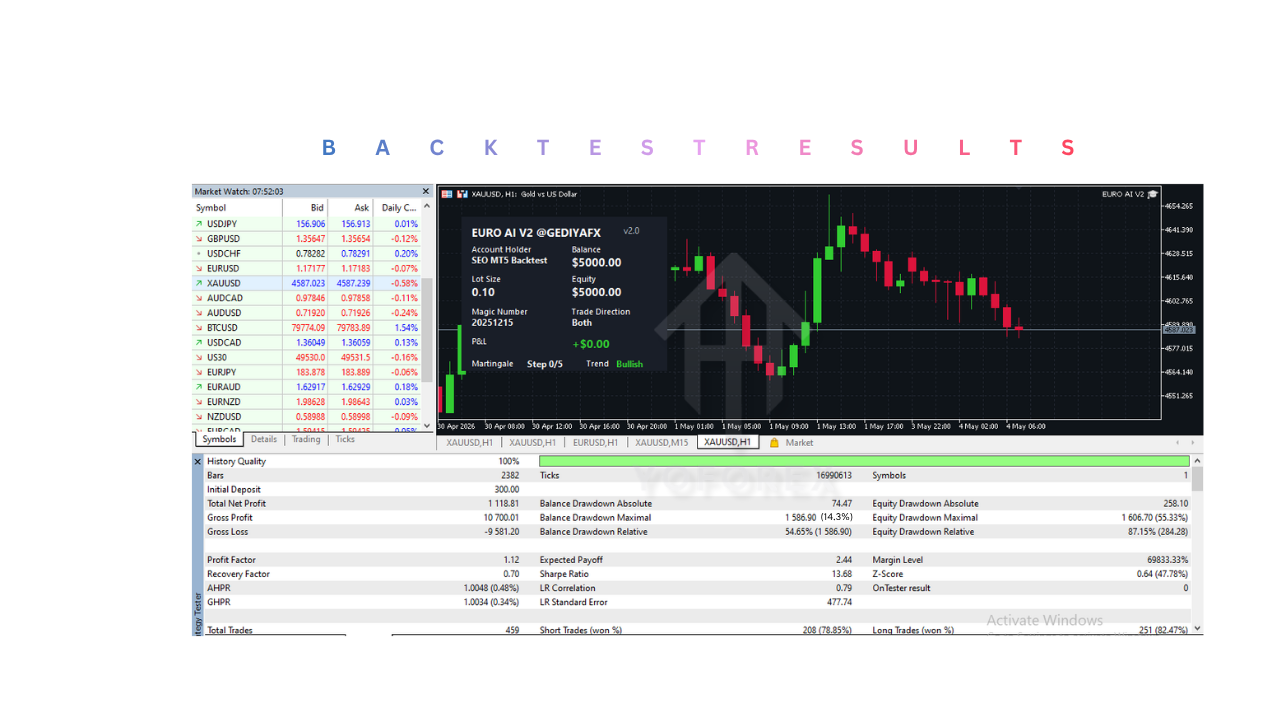Click the Margin Level value 69833.33%

click(1167, 560)
